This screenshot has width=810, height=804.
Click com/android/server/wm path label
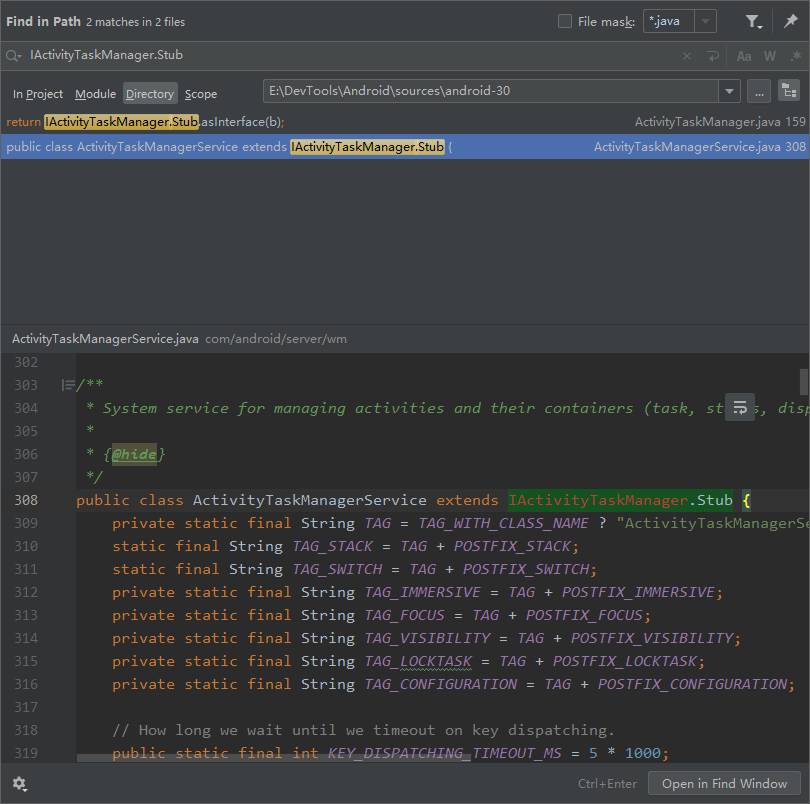point(276,339)
